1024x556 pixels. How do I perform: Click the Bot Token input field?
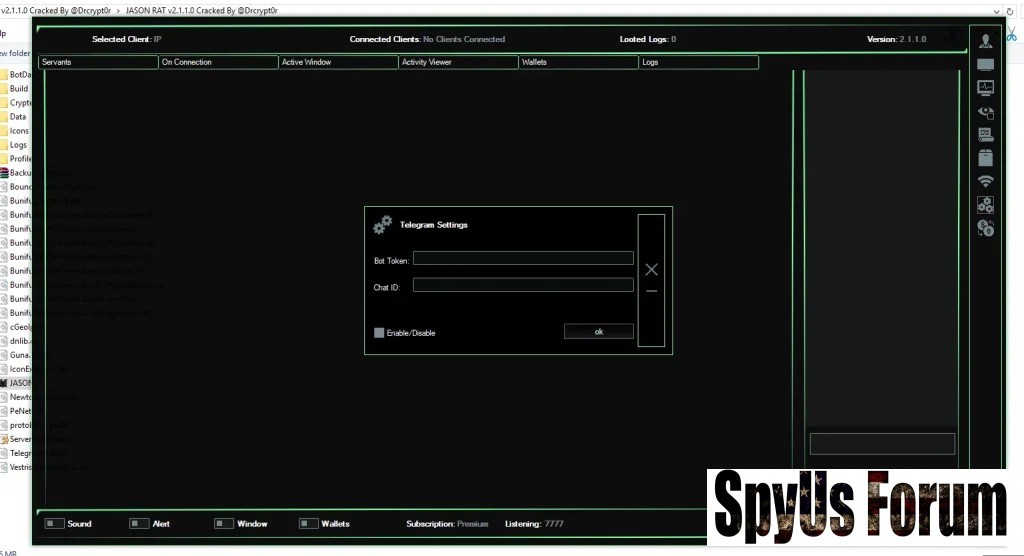pyautogui.click(x=523, y=259)
